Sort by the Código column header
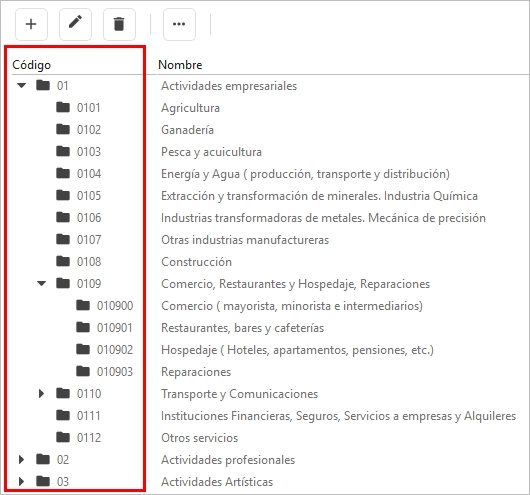The height and width of the screenshot is (495, 530). point(31,65)
